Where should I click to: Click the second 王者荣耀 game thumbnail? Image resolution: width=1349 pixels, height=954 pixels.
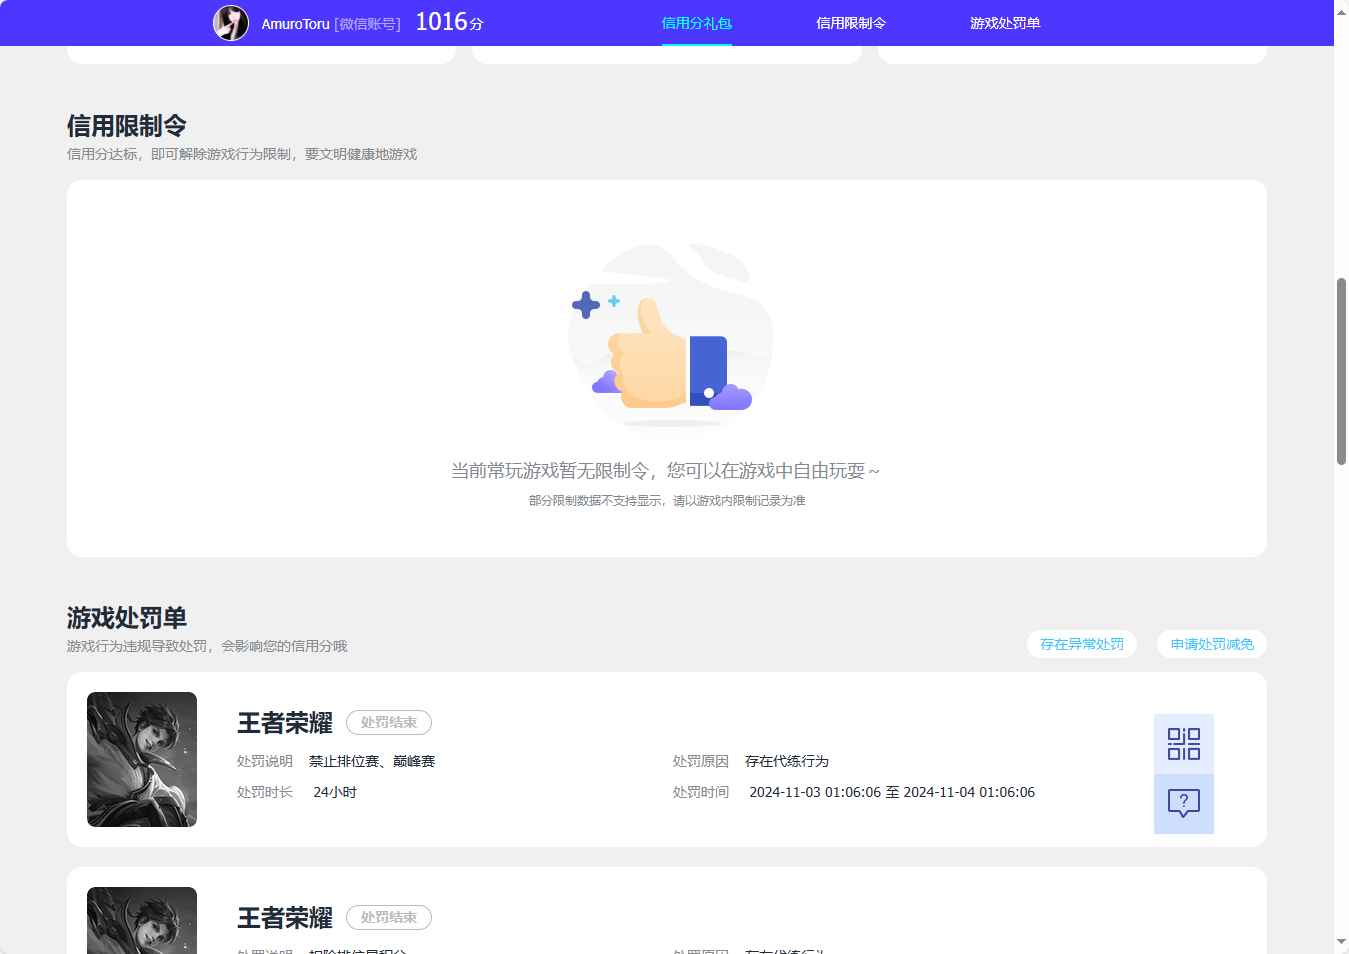142,920
